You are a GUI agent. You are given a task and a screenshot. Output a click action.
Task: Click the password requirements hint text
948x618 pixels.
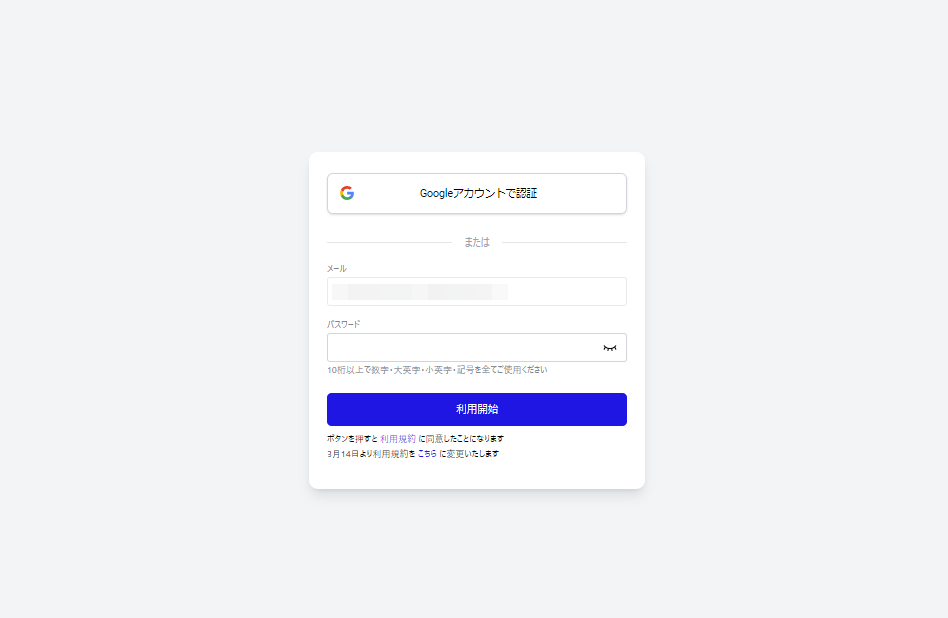coord(437,369)
